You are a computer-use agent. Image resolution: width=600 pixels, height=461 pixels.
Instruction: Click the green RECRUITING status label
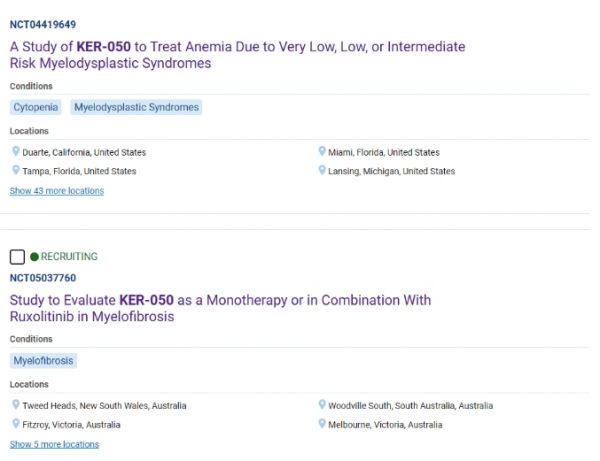click(69, 256)
